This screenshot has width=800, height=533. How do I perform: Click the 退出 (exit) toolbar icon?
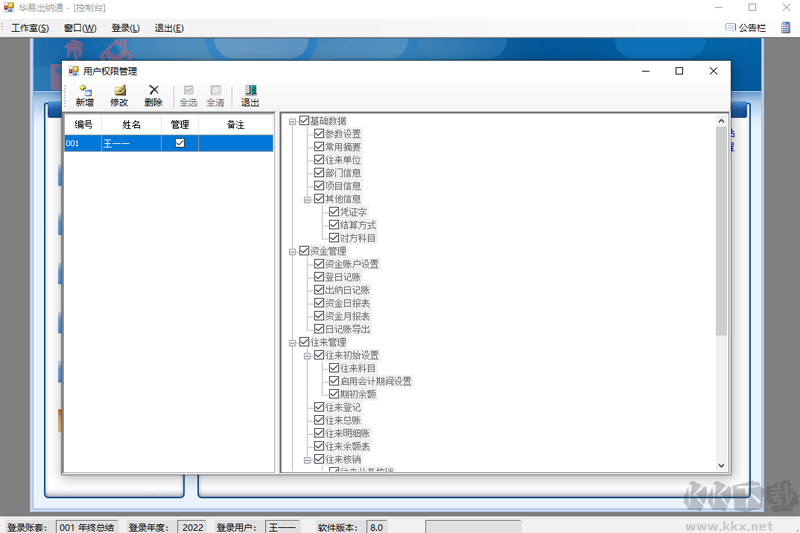pos(250,96)
